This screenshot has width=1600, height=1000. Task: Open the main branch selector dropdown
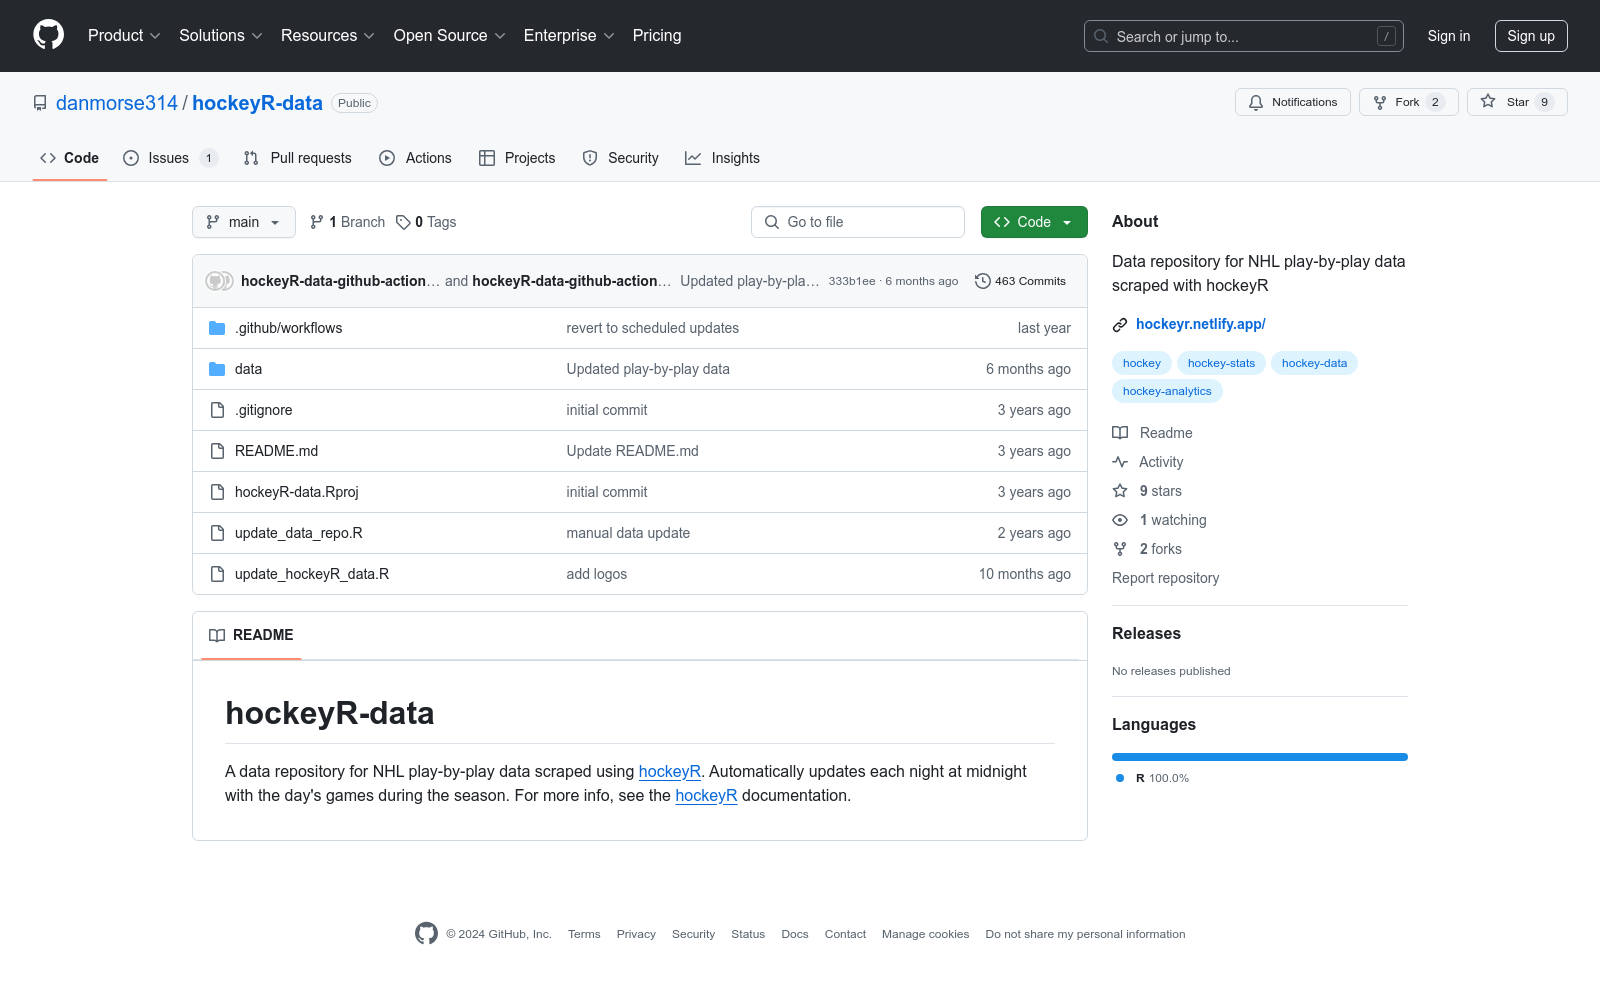(244, 222)
